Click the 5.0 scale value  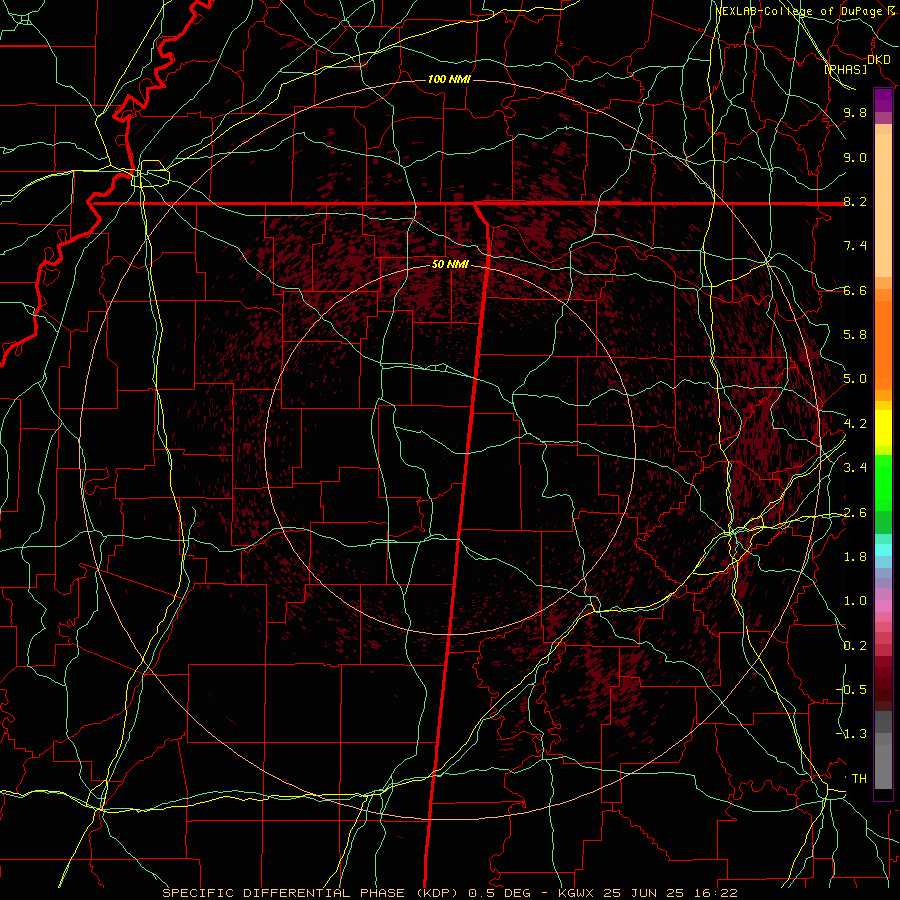pos(855,379)
